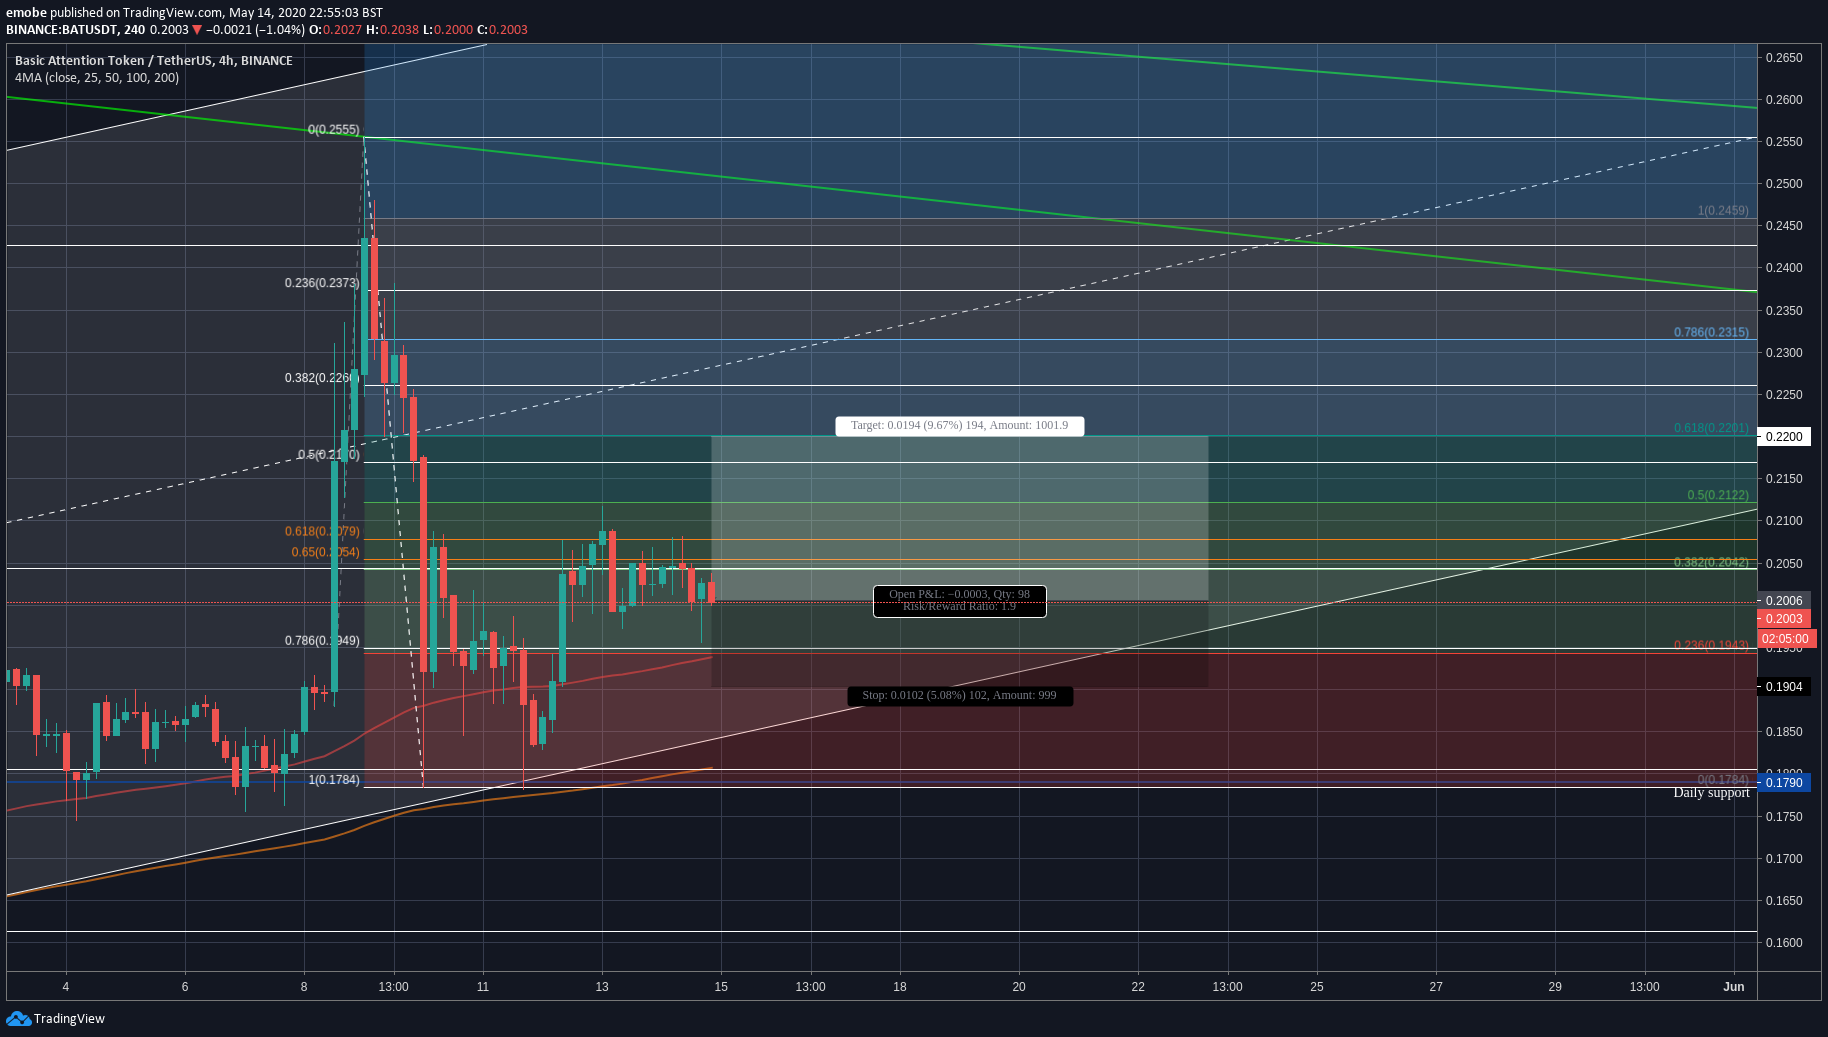
Task: Click the 02:05:00 countdown timer tag
Action: point(1786,639)
